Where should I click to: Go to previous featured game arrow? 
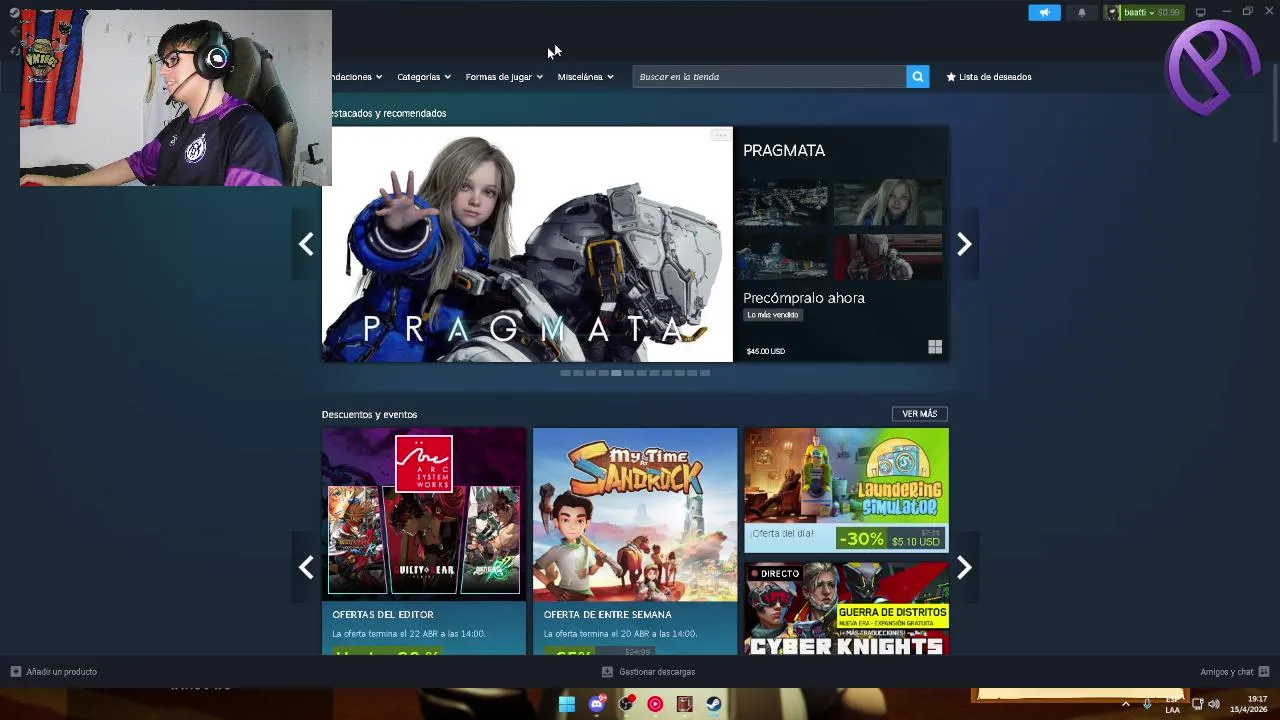pos(306,244)
